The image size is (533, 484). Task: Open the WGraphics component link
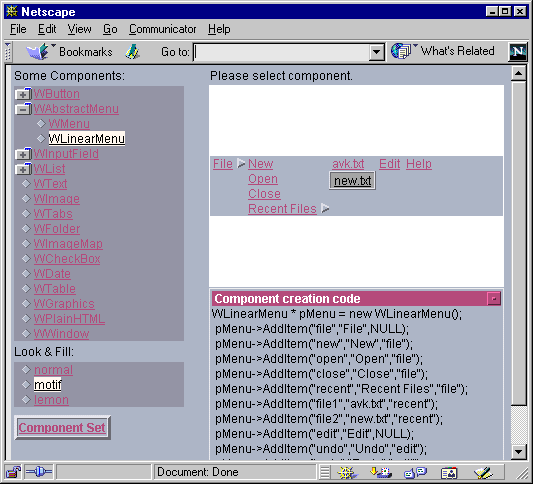64,304
